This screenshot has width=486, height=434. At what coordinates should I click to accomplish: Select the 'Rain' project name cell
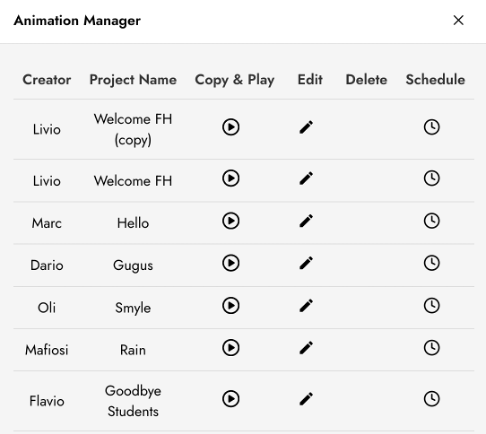click(x=133, y=350)
